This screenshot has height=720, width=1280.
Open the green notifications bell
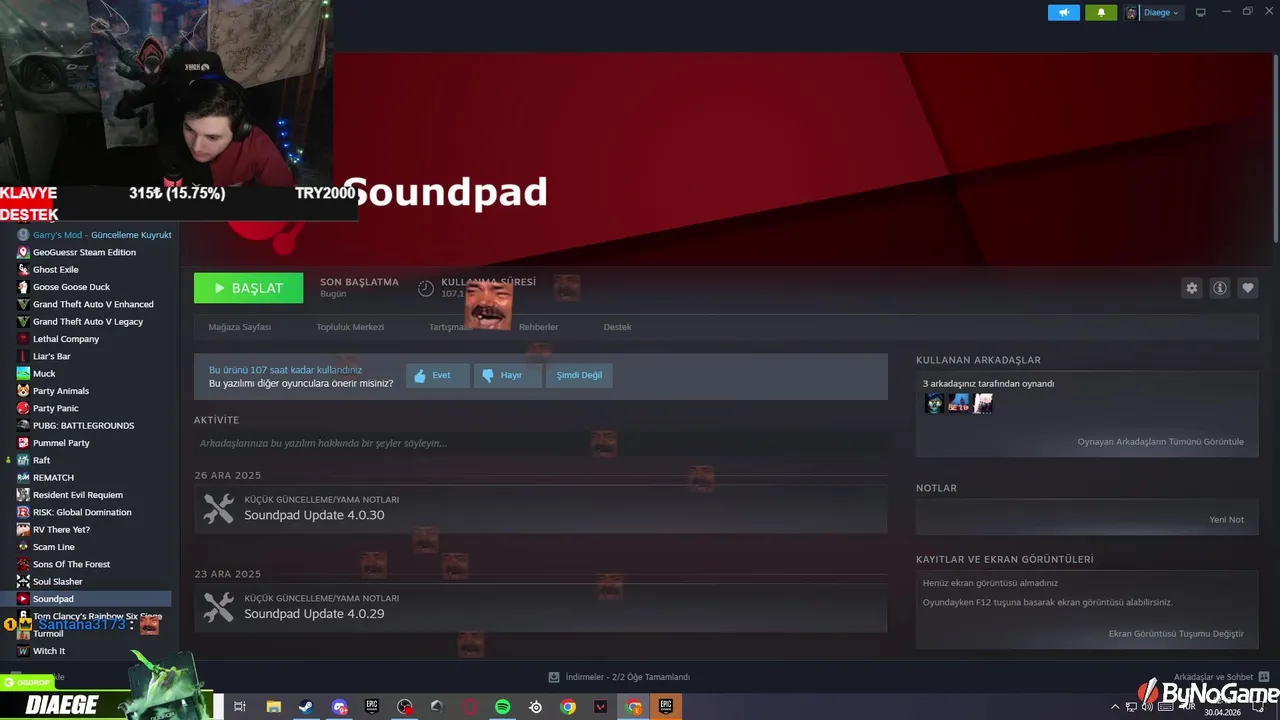pos(1101,13)
